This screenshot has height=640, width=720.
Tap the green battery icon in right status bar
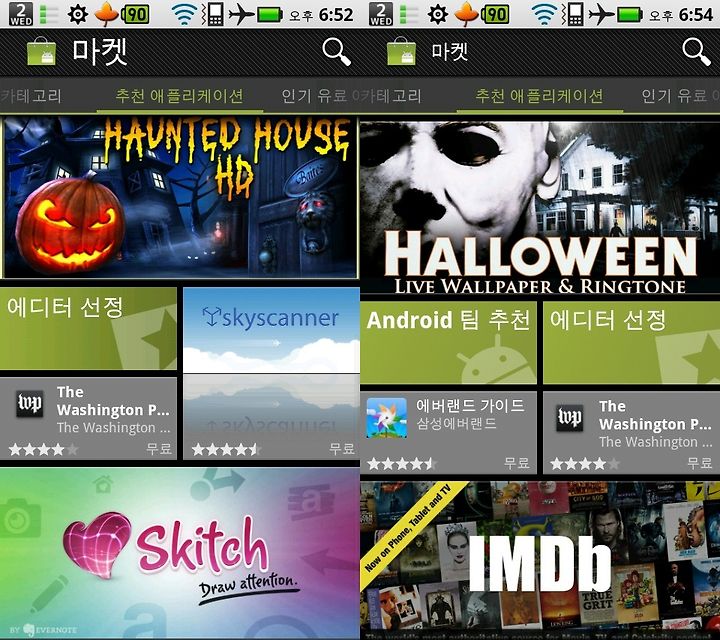point(630,15)
